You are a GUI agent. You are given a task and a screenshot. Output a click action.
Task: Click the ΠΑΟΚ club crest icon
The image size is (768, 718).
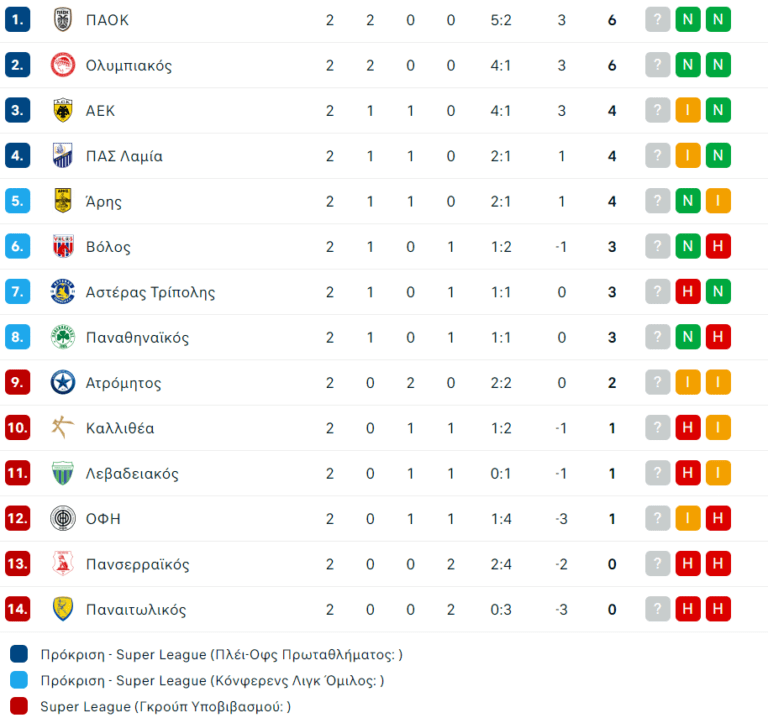tap(63, 20)
